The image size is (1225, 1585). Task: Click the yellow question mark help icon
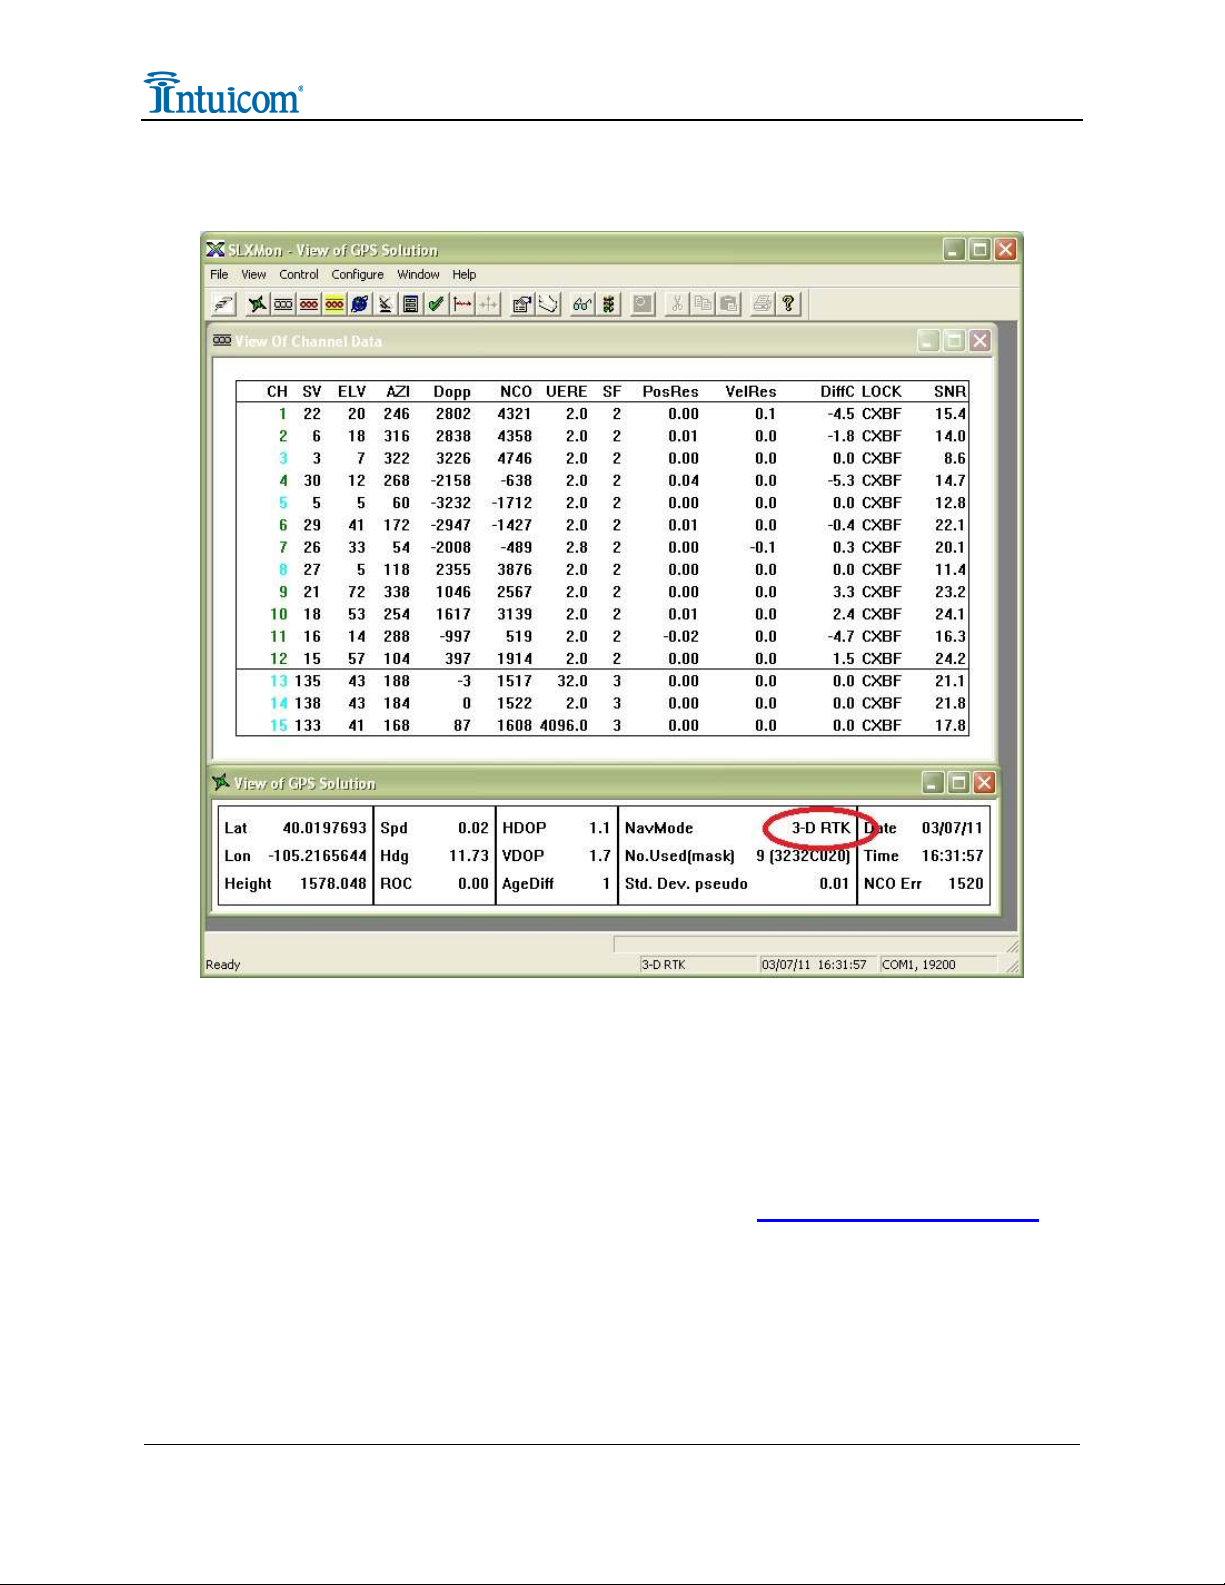788,304
